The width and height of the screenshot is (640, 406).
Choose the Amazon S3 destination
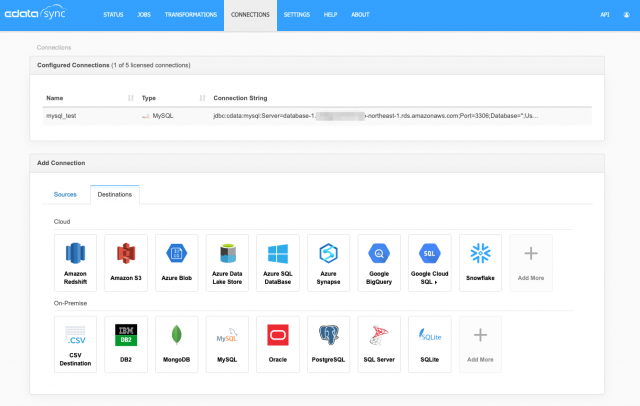pos(126,263)
